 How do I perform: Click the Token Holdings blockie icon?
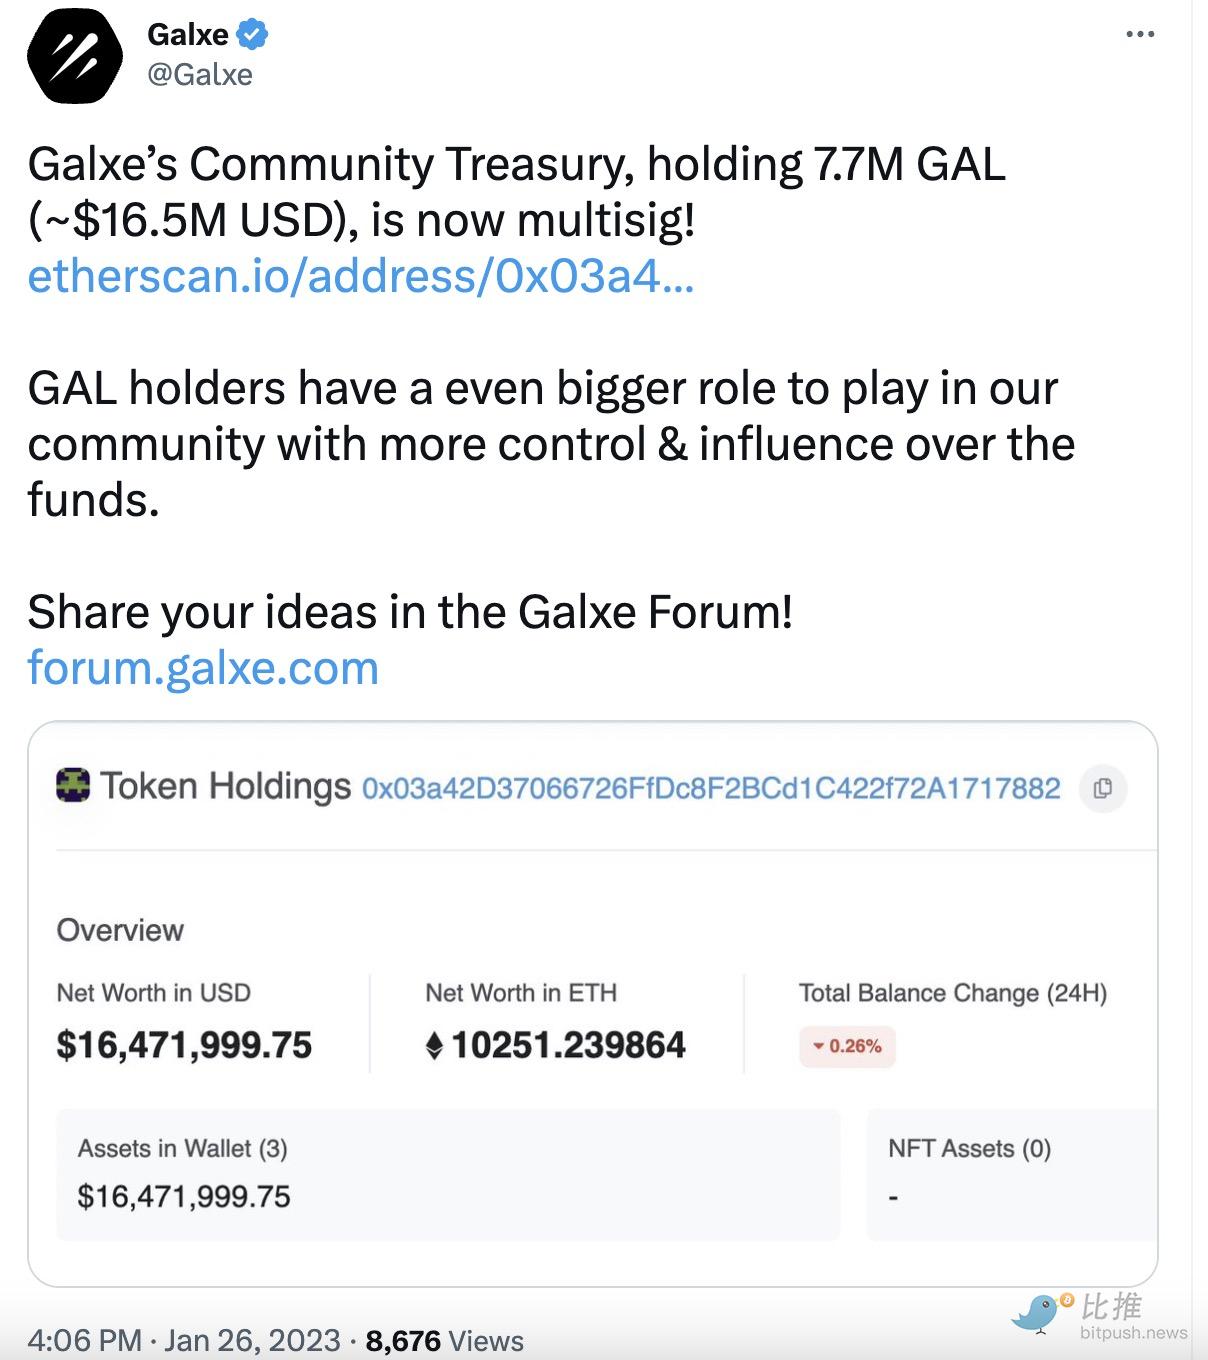pos(73,786)
